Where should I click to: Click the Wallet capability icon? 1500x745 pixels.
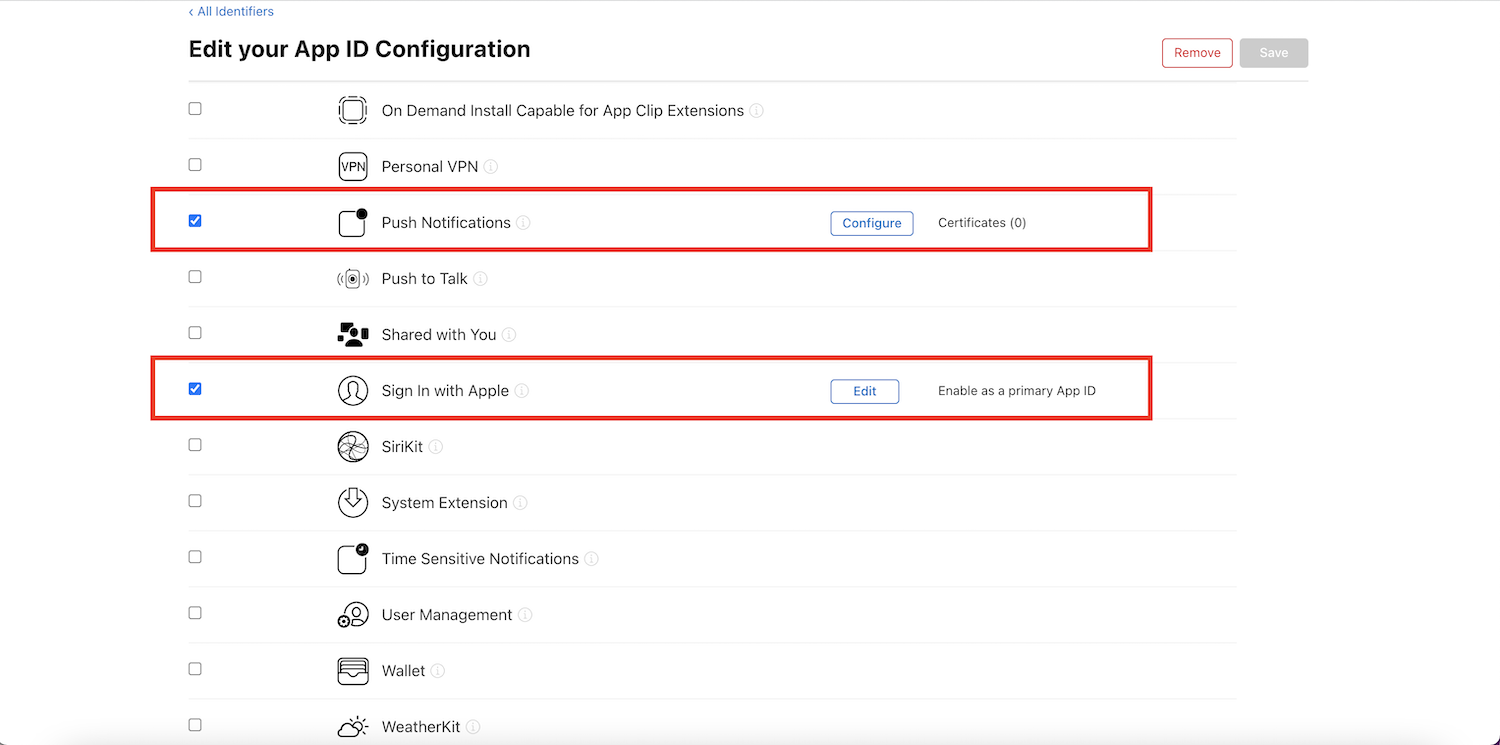click(353, 671)
